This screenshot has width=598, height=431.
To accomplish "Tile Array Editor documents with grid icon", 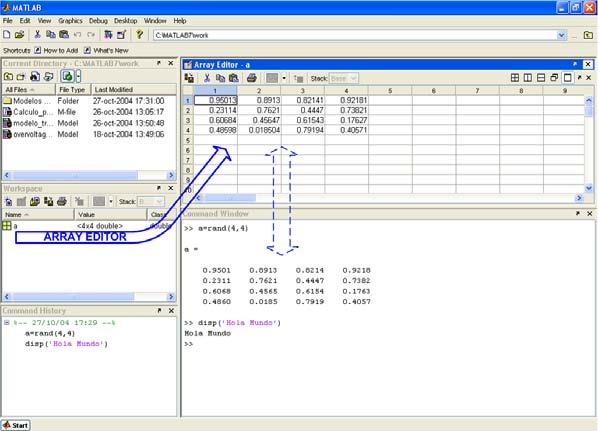I will click(515, 78).
